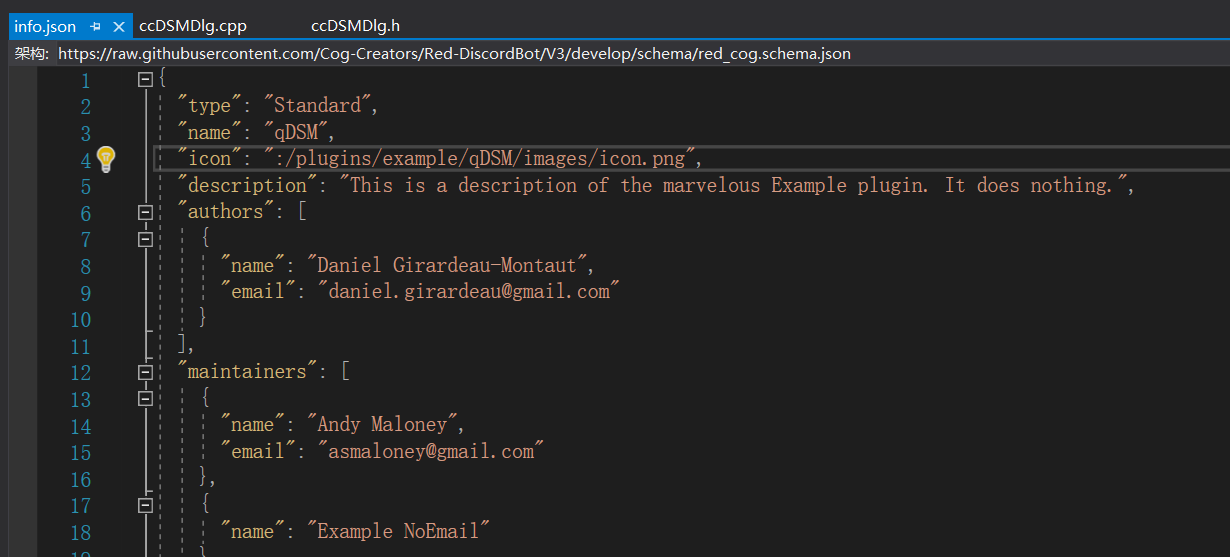Click the "icon" key on line 4
The image size is (1230, 557).
pos(208,158)
